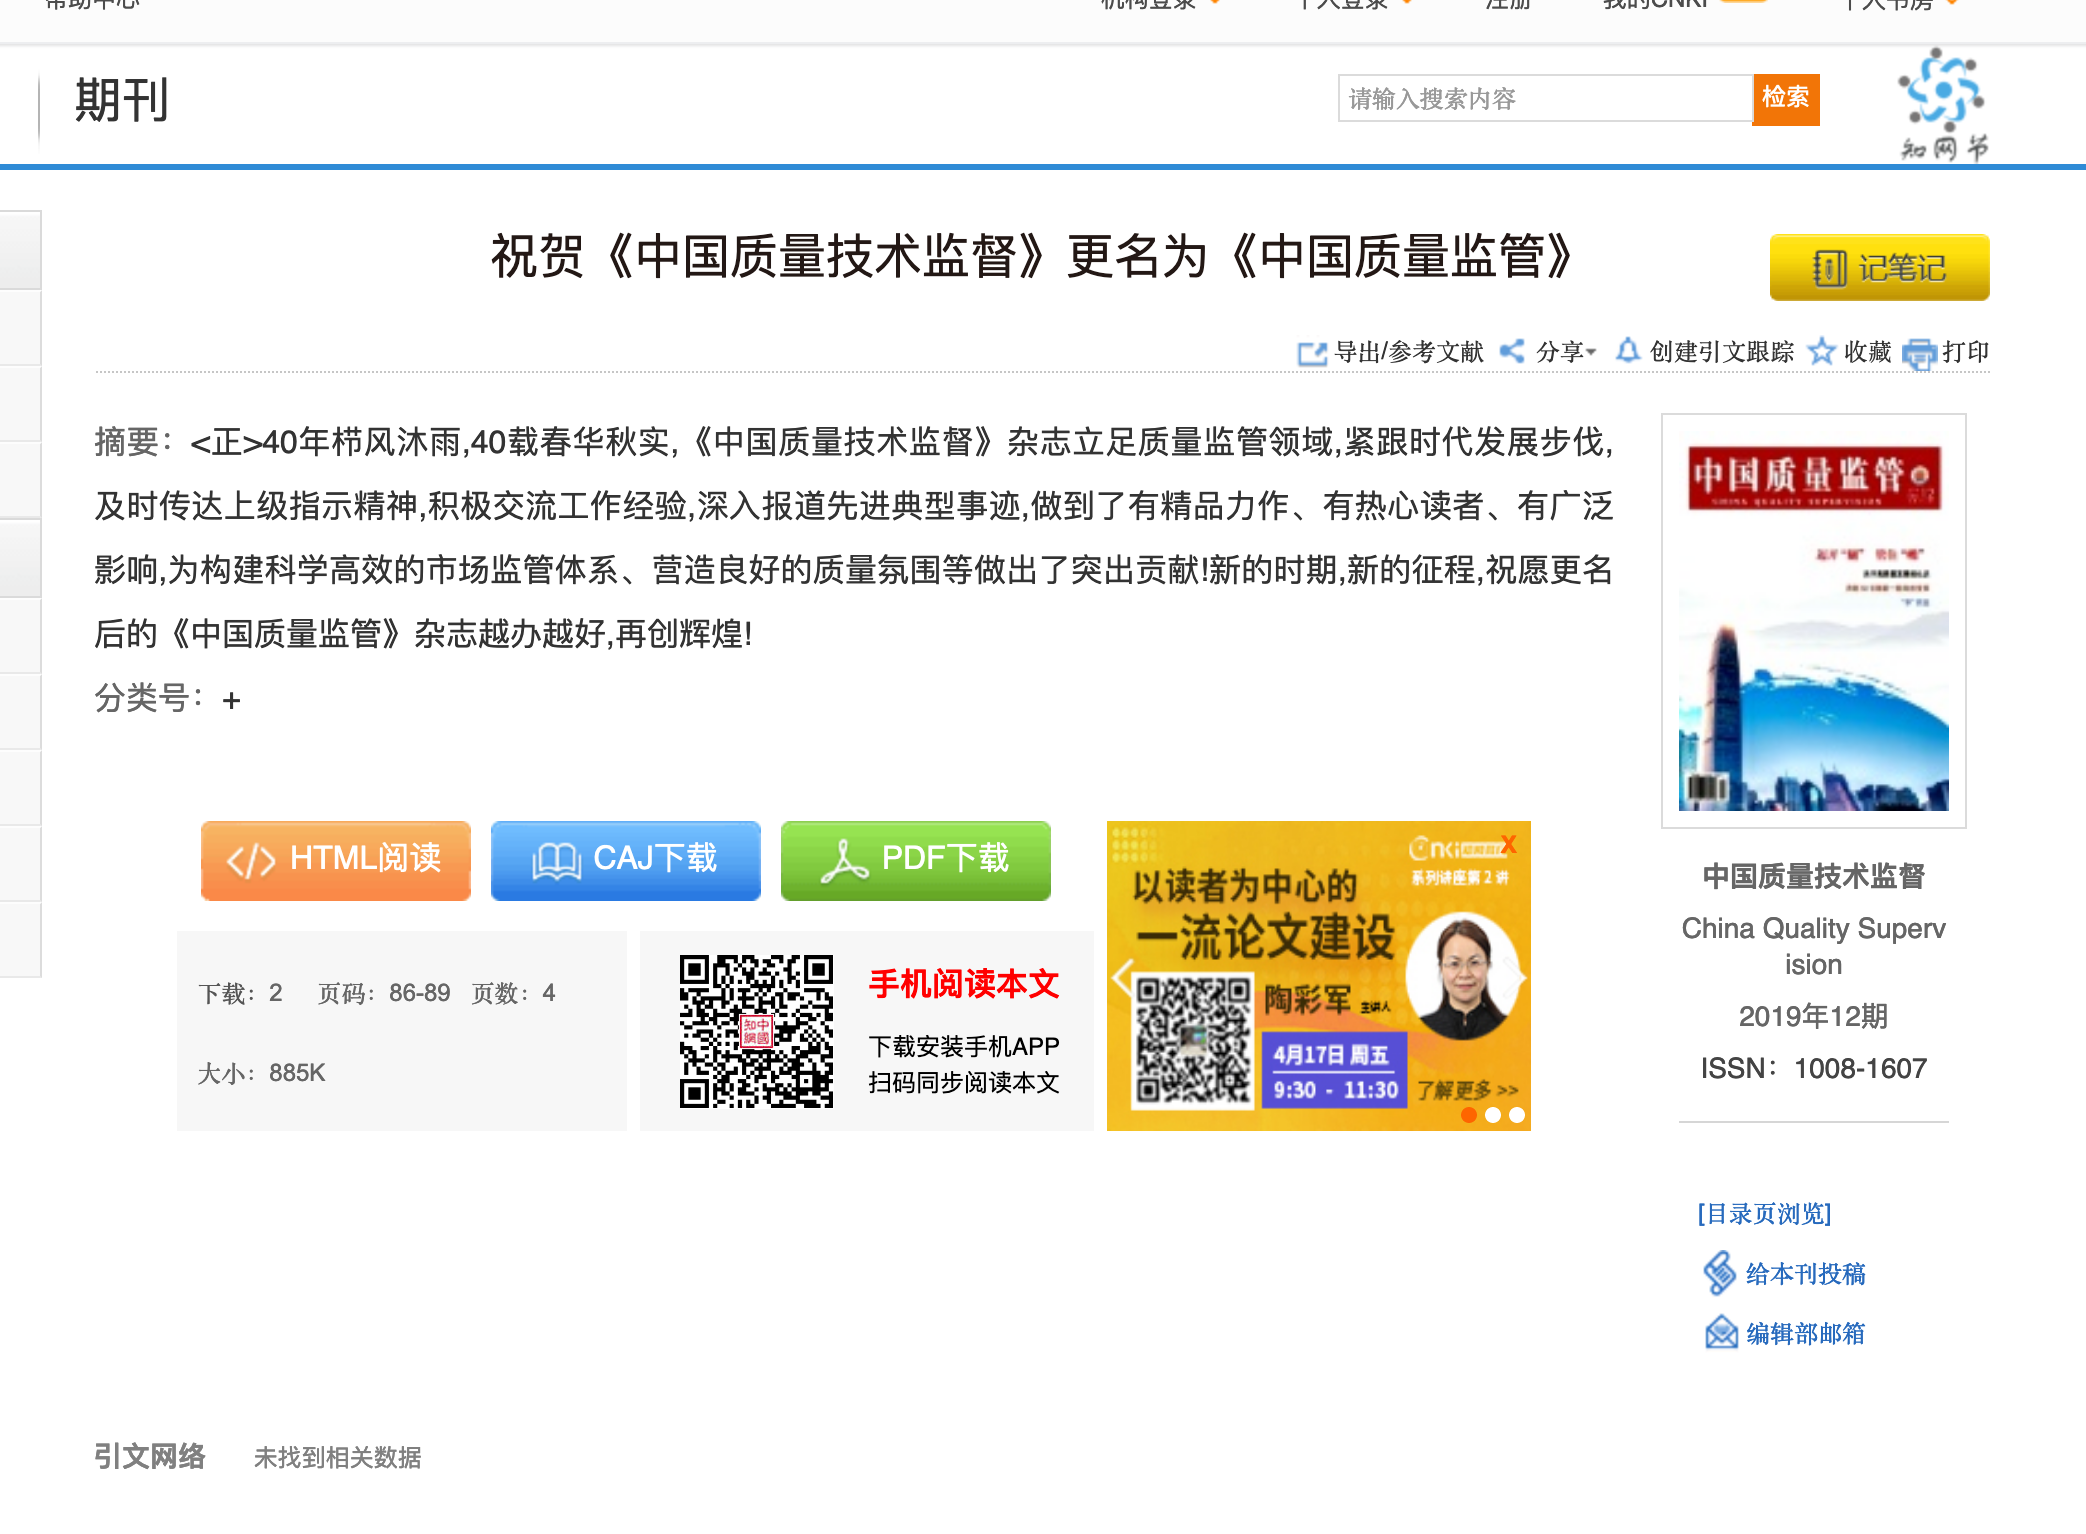Click the PDF下载 download button
The width and height of the screenshot is (2086, 1534).
(x=916, y=860)
